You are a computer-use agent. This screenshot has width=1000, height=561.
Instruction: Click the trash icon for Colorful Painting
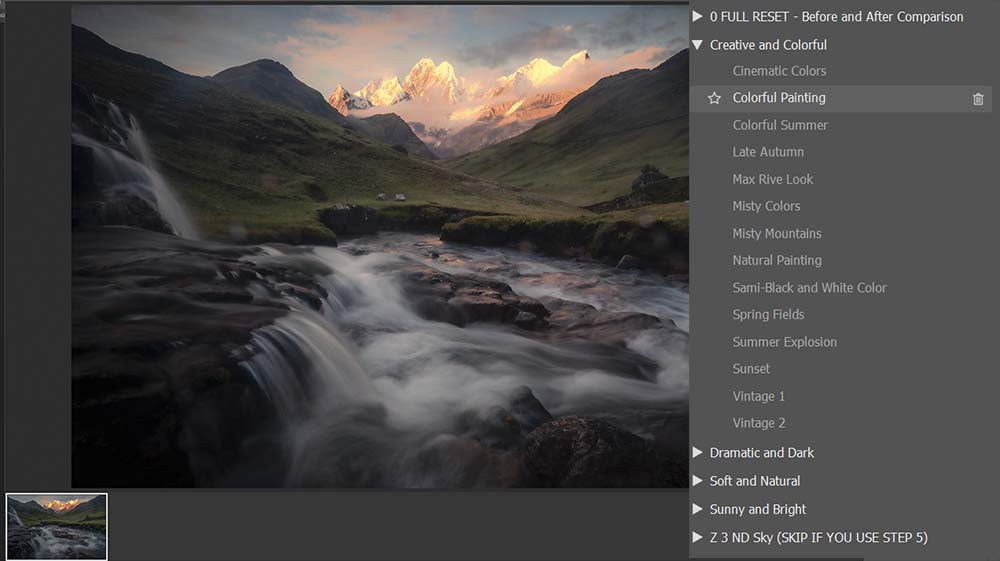click(978, 99)
